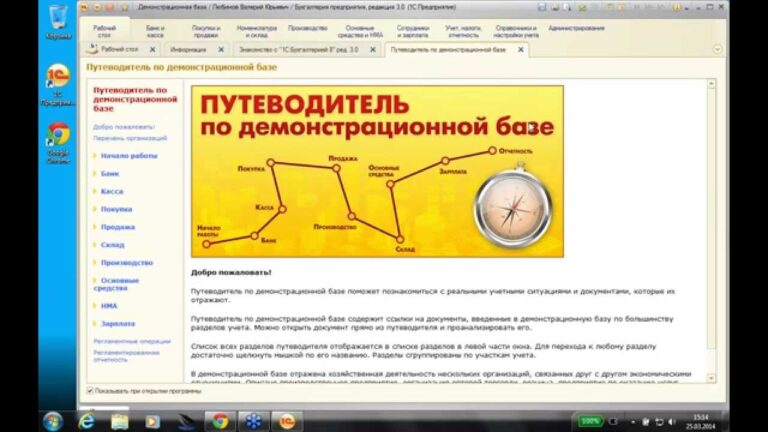The height and width of the screenshot is (432, 768).
Task: Toggle 'Показывать при открытии программы' checkbox
Action: 89,391
